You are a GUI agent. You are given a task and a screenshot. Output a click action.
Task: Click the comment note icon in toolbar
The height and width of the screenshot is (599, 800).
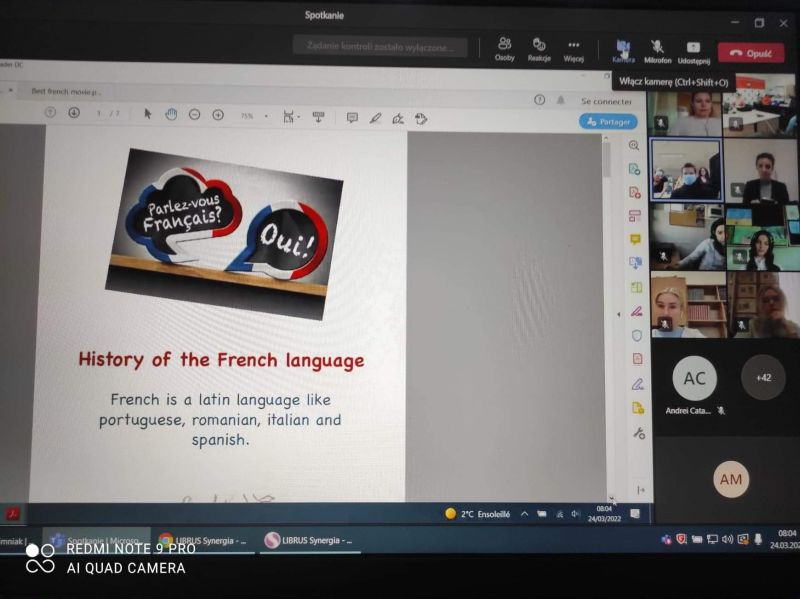[352, 118]
